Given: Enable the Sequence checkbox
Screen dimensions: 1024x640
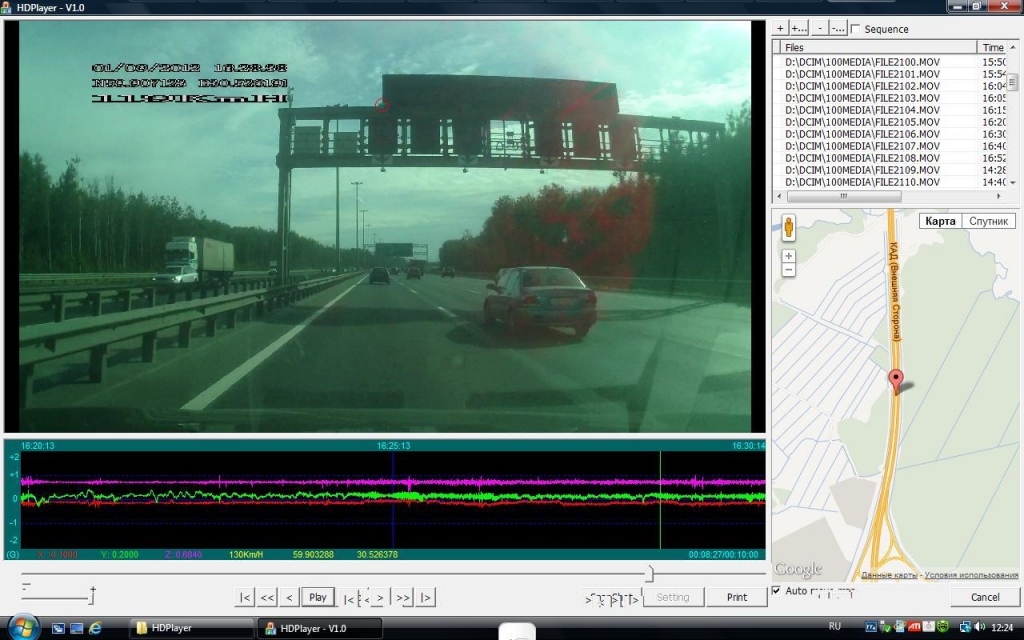Looking at the screenshot, I should (x=856, y=29).
